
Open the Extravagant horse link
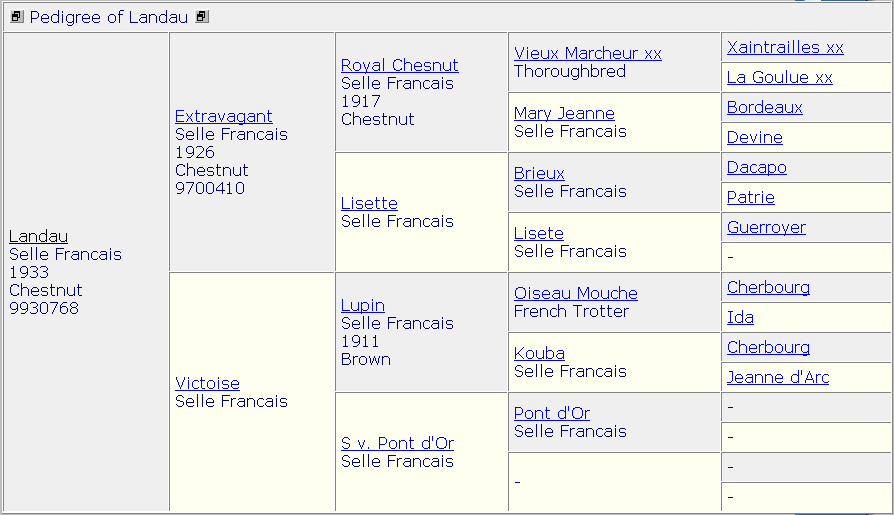223,116
